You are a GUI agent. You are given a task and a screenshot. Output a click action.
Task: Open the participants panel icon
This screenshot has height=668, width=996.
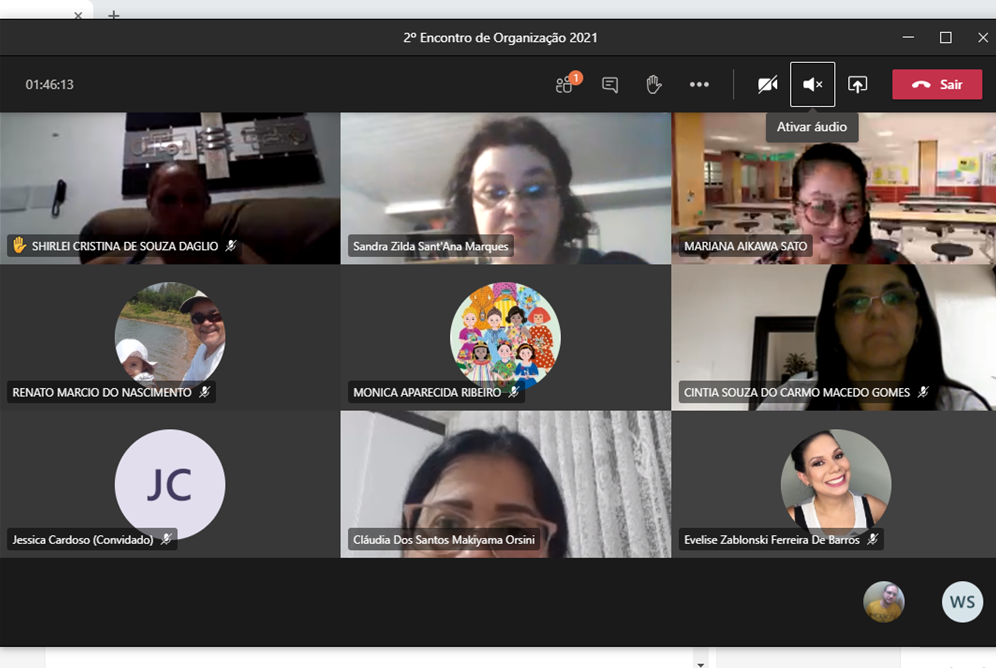click(x=567, y=83)
